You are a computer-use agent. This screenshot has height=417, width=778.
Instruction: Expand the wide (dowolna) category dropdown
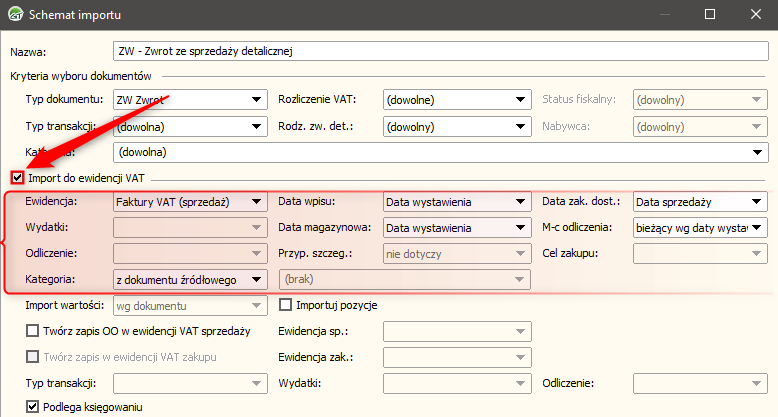[x=758, y=153]
